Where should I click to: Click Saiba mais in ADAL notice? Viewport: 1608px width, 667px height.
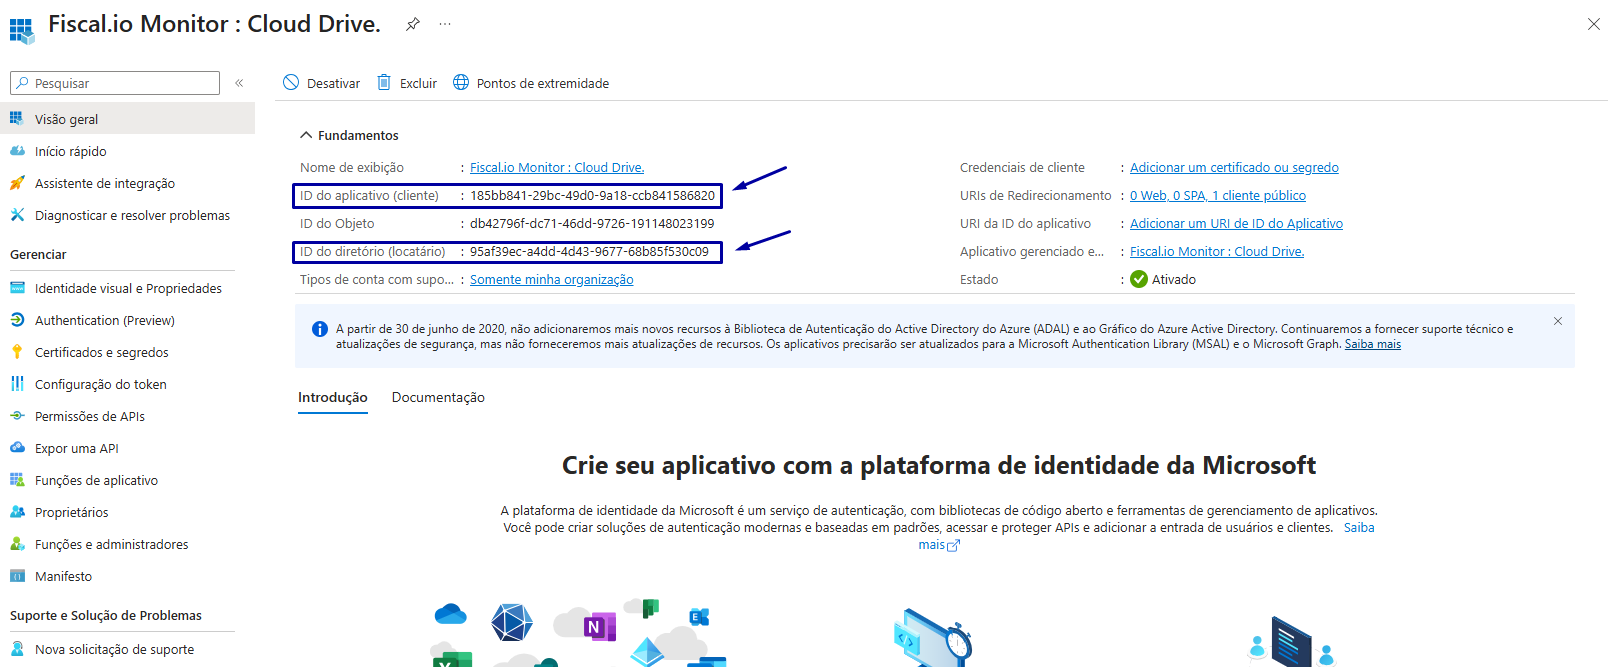1372,344
